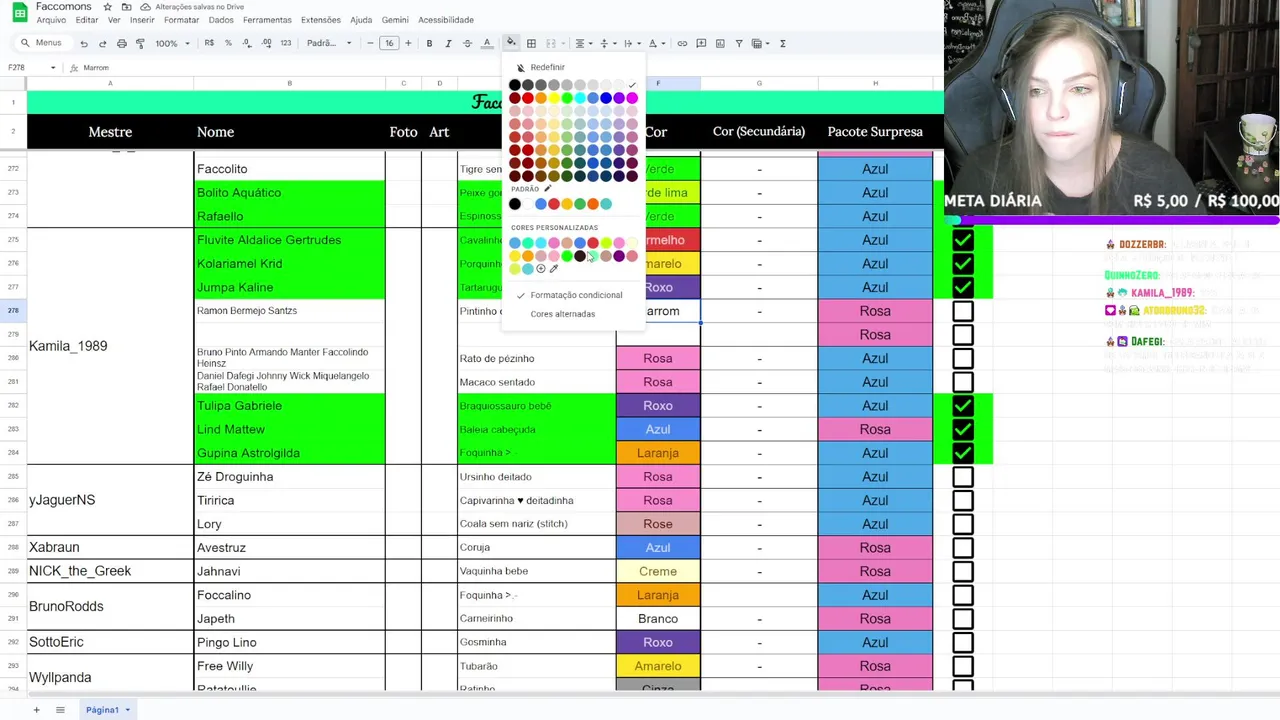
Task: Apply currency format with the R$ button
Action: pos(209,43)
